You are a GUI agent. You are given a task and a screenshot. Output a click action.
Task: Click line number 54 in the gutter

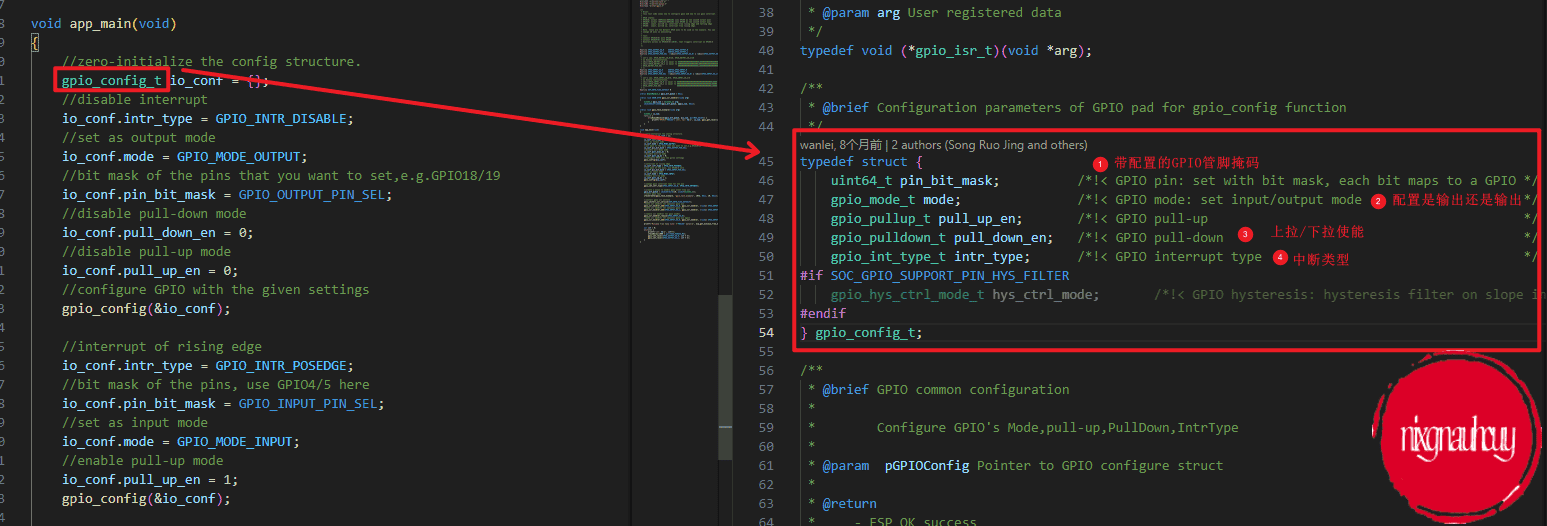[x=766, y=333]
